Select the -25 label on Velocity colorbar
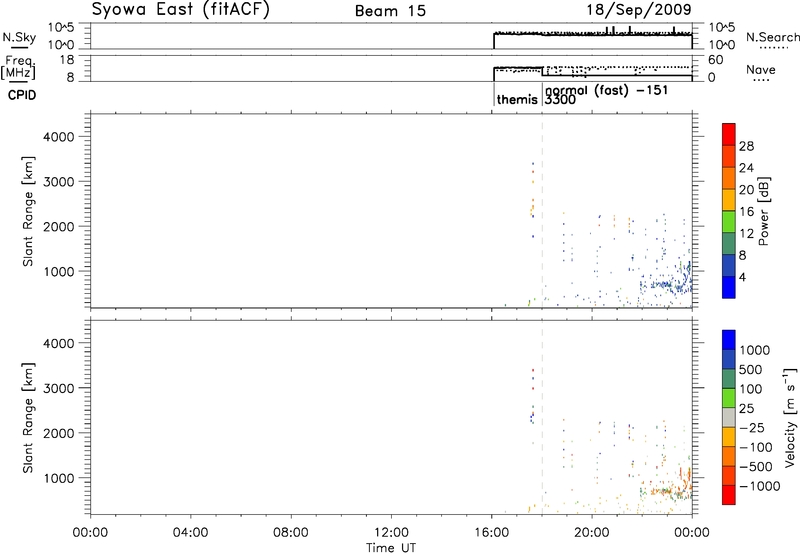 click(752, 427)
